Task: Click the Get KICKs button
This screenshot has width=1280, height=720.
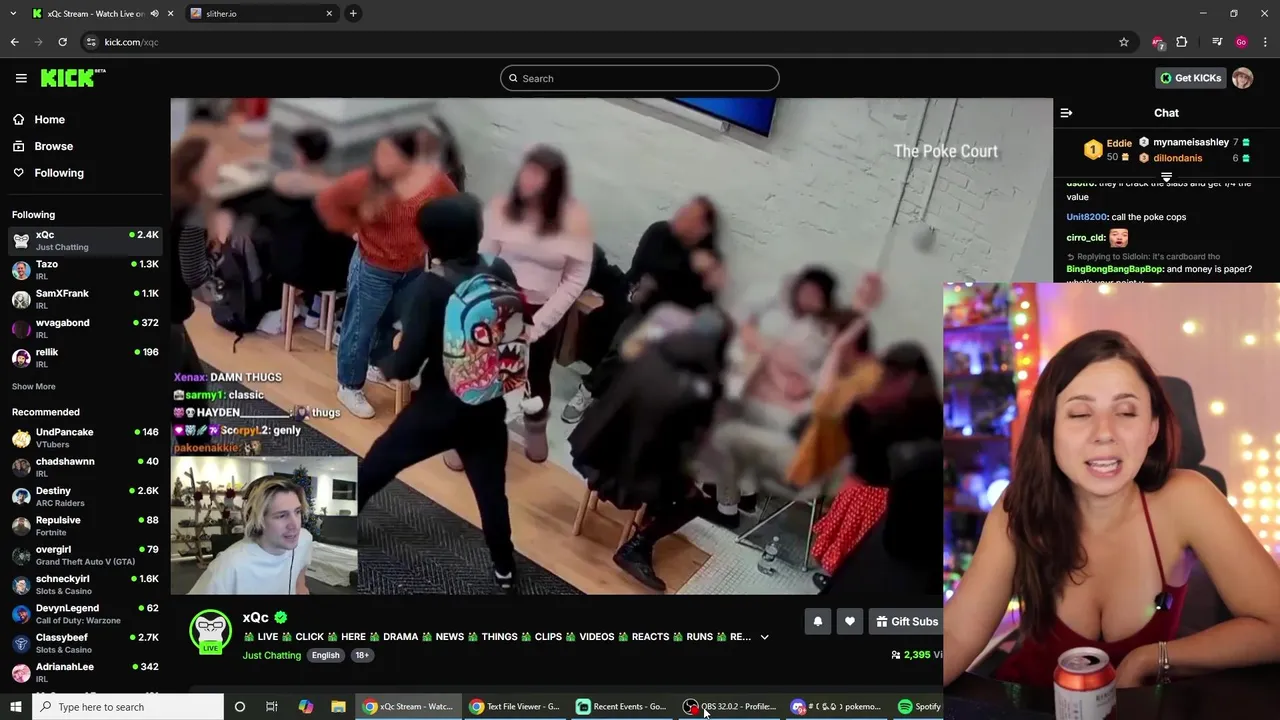Action: [x=1190, y=78]
